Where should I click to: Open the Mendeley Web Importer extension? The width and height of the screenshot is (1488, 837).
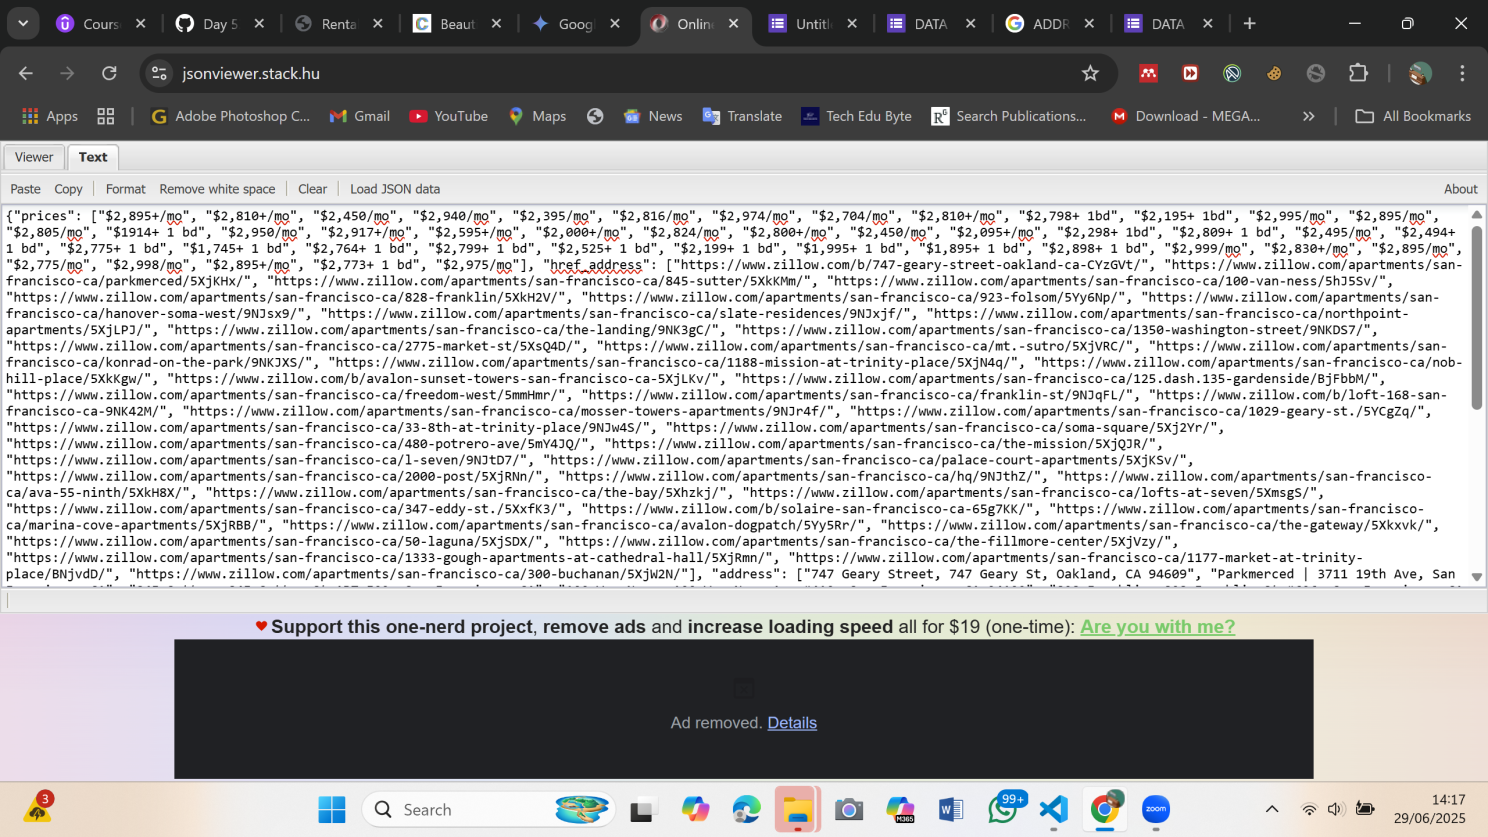click(x=1148, y=73)
